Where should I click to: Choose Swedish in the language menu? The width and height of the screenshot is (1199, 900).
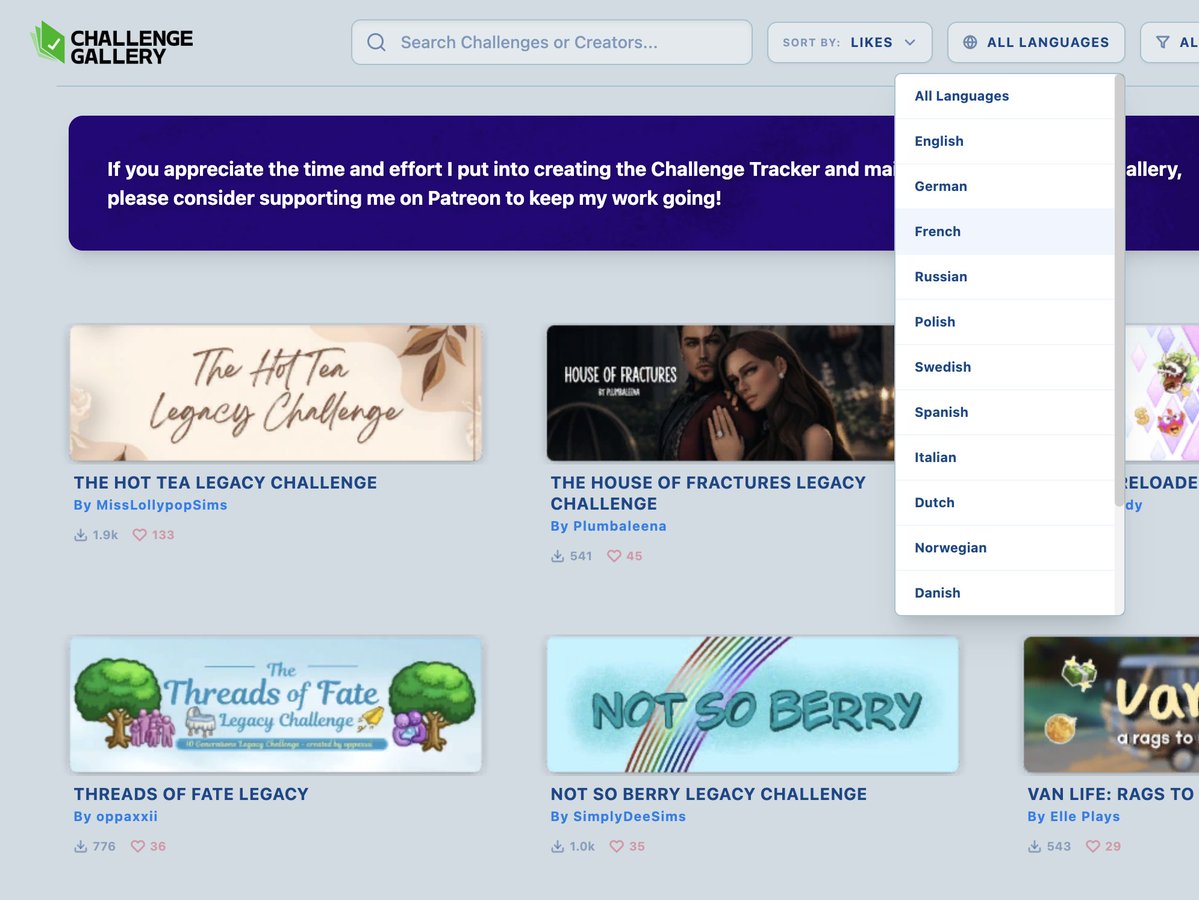pyautogui.click(x=1005, y=366)
